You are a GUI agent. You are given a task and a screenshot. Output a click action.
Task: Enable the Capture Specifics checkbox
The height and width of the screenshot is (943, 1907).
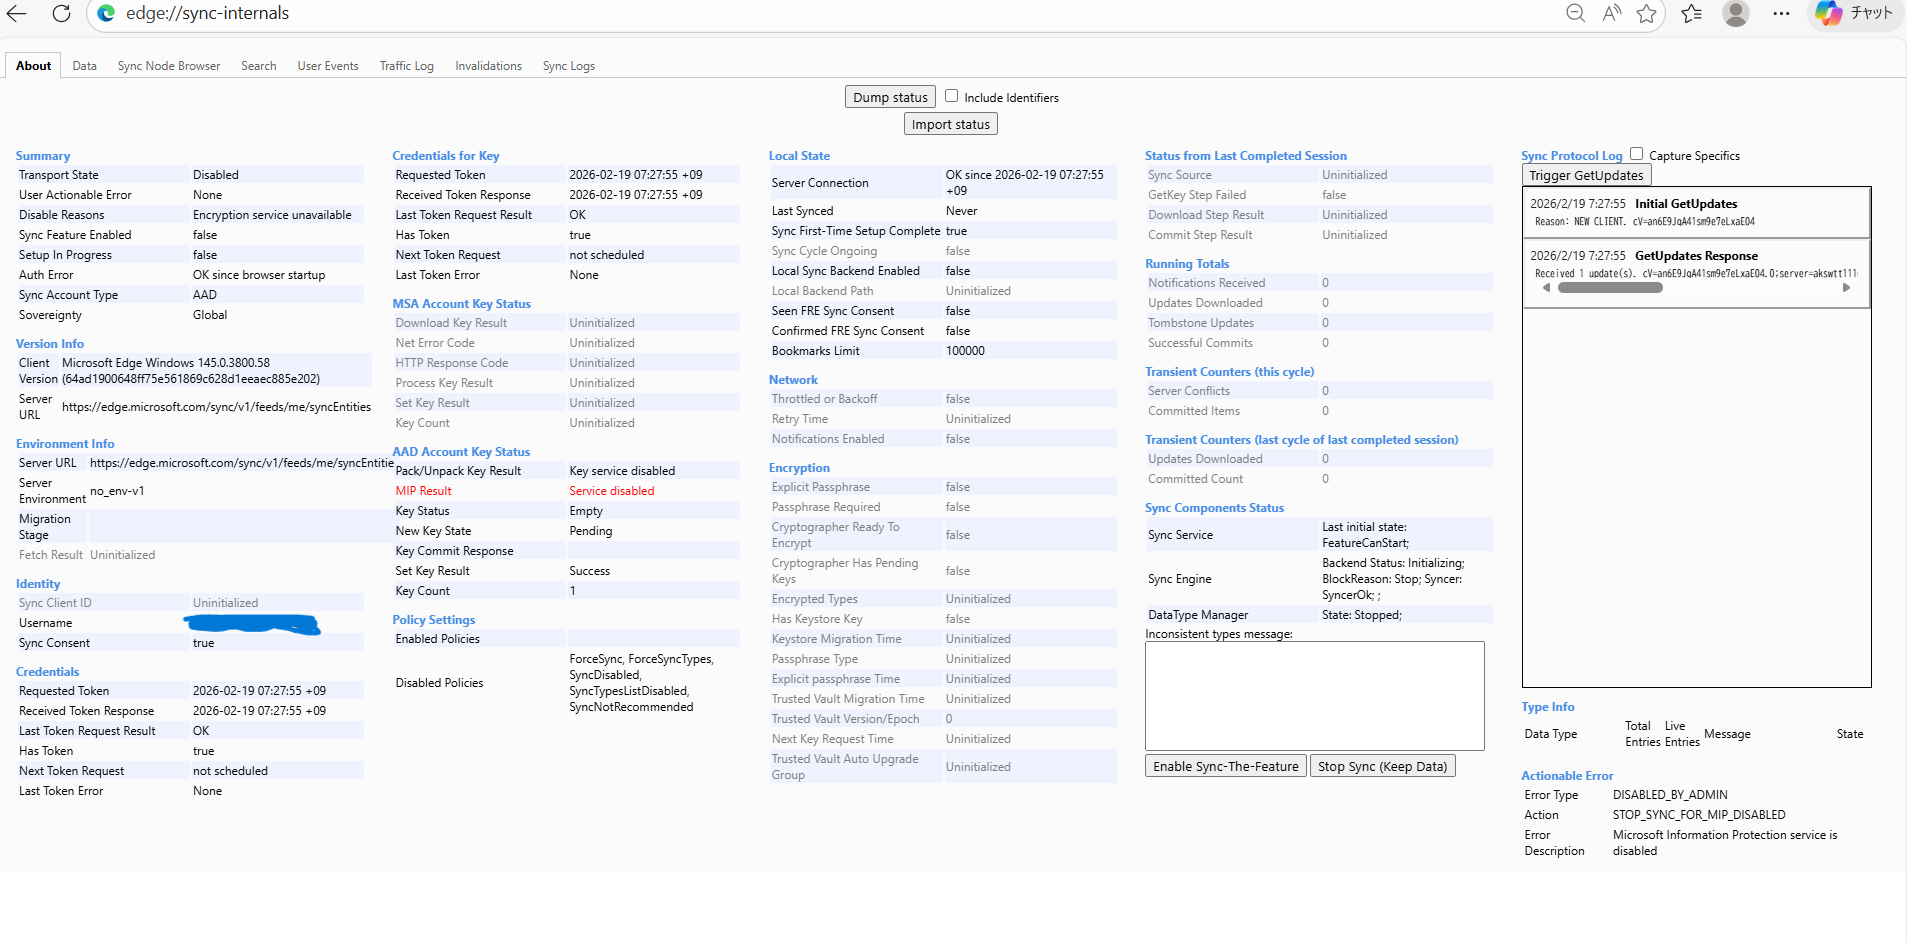tap(1637, 154)
